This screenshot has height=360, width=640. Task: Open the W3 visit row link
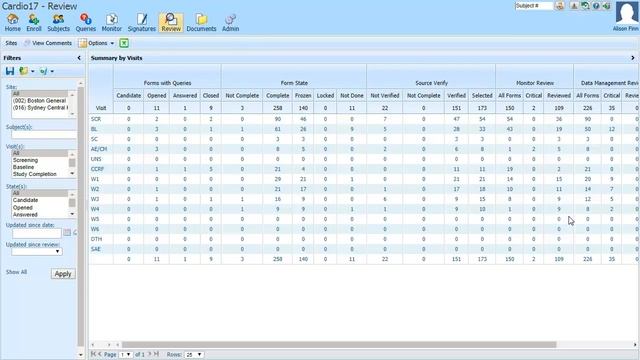click(95, 199)
